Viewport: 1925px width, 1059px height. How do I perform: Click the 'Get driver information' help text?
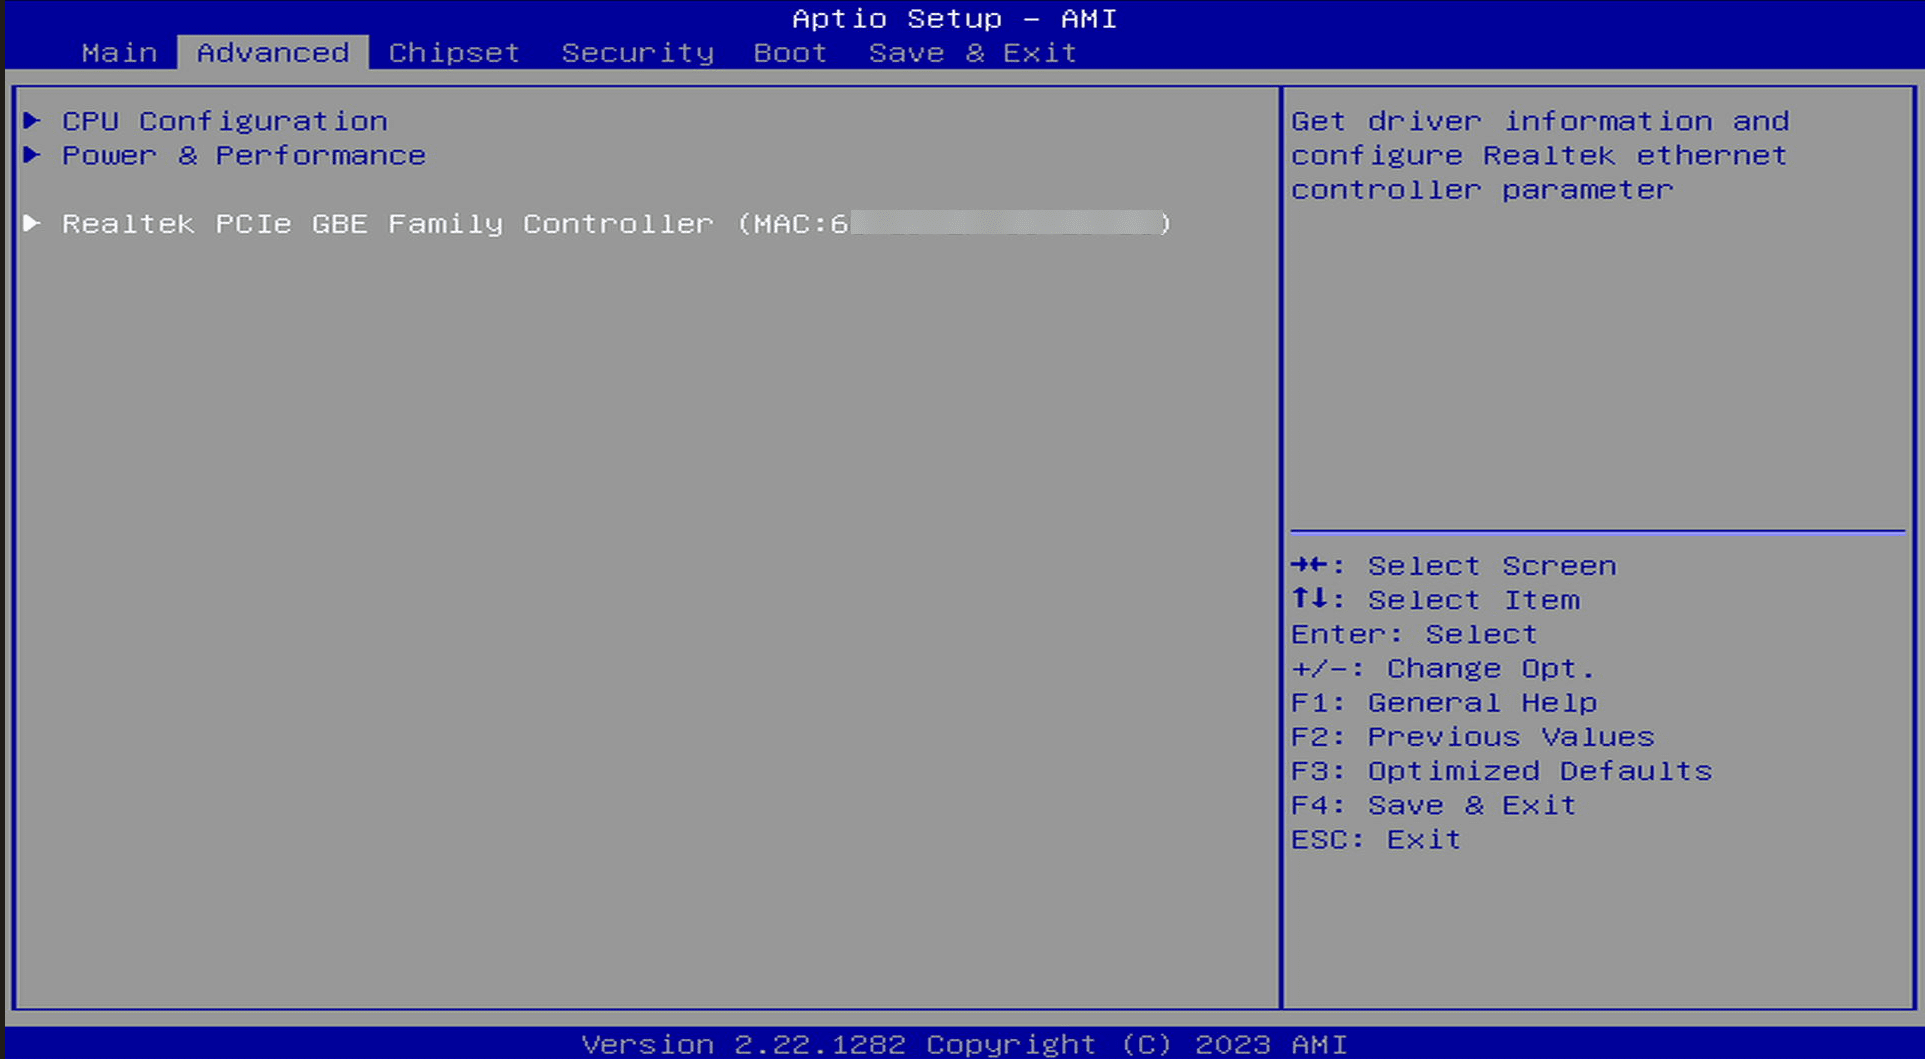tap(1540, 155)
